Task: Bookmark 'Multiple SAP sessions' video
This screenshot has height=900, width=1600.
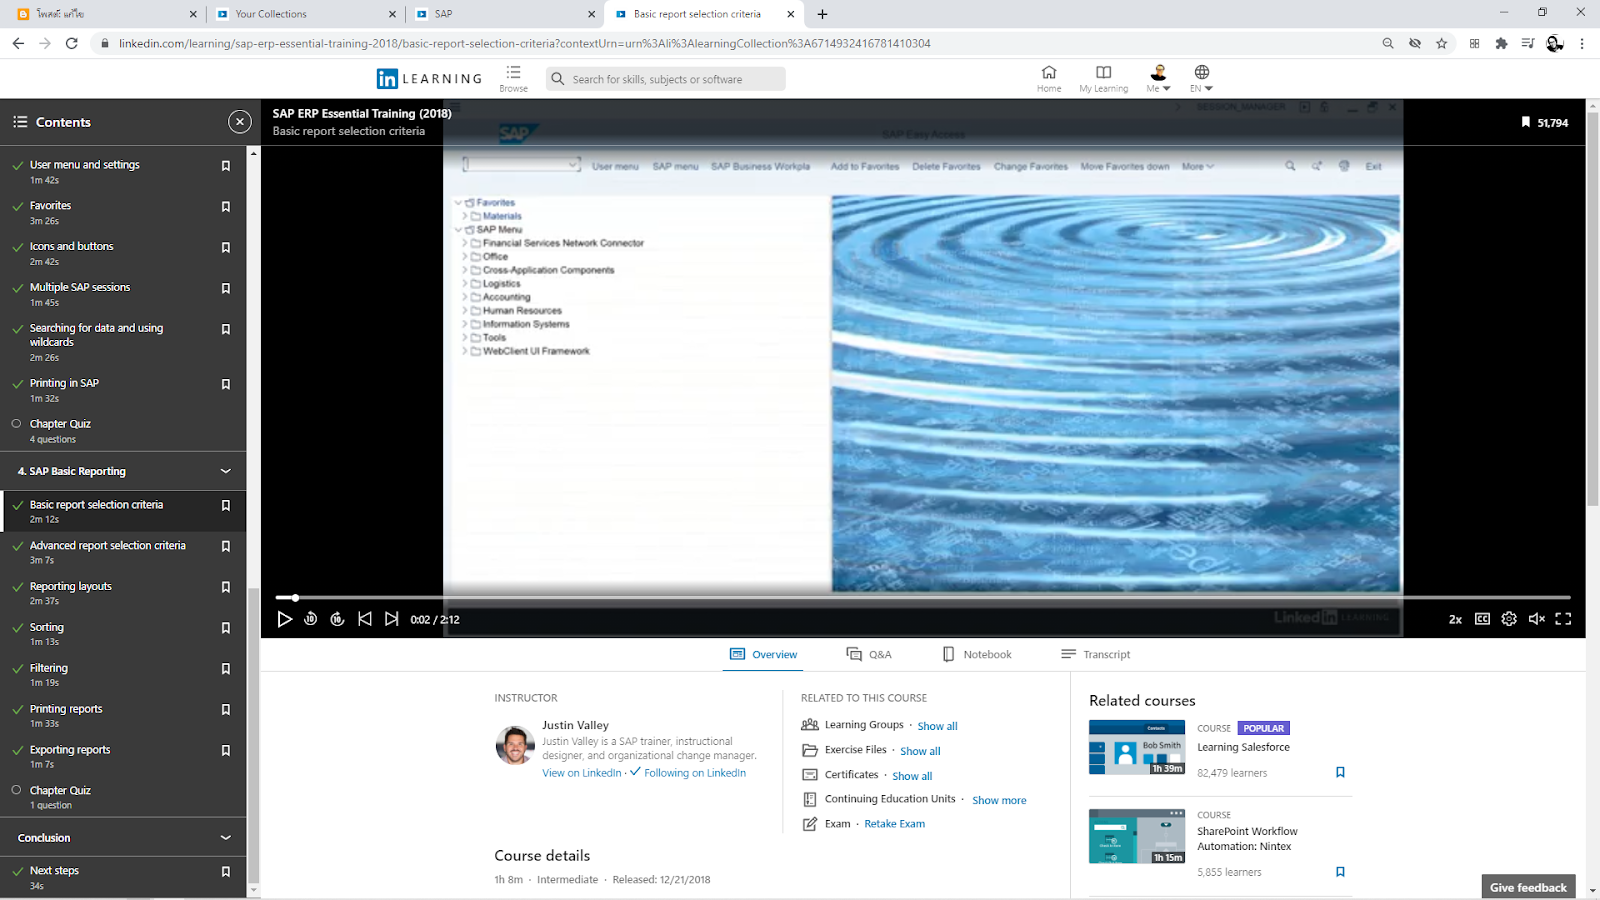Action: click(x=226, y=289)
